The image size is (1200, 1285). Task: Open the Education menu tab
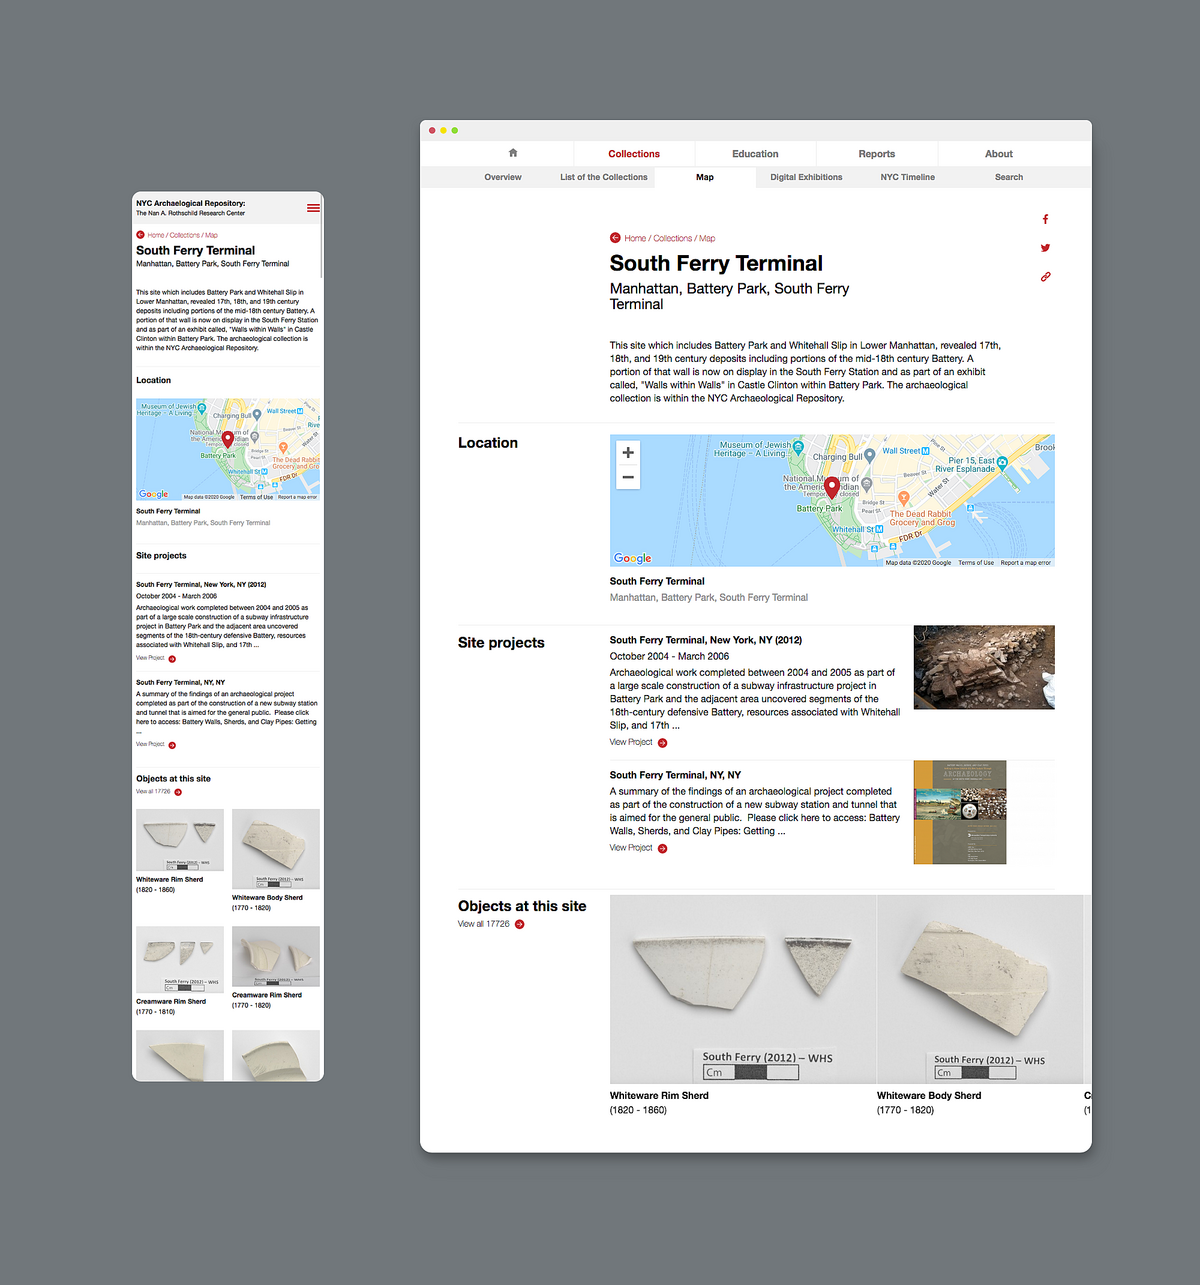tap(755, 154)
